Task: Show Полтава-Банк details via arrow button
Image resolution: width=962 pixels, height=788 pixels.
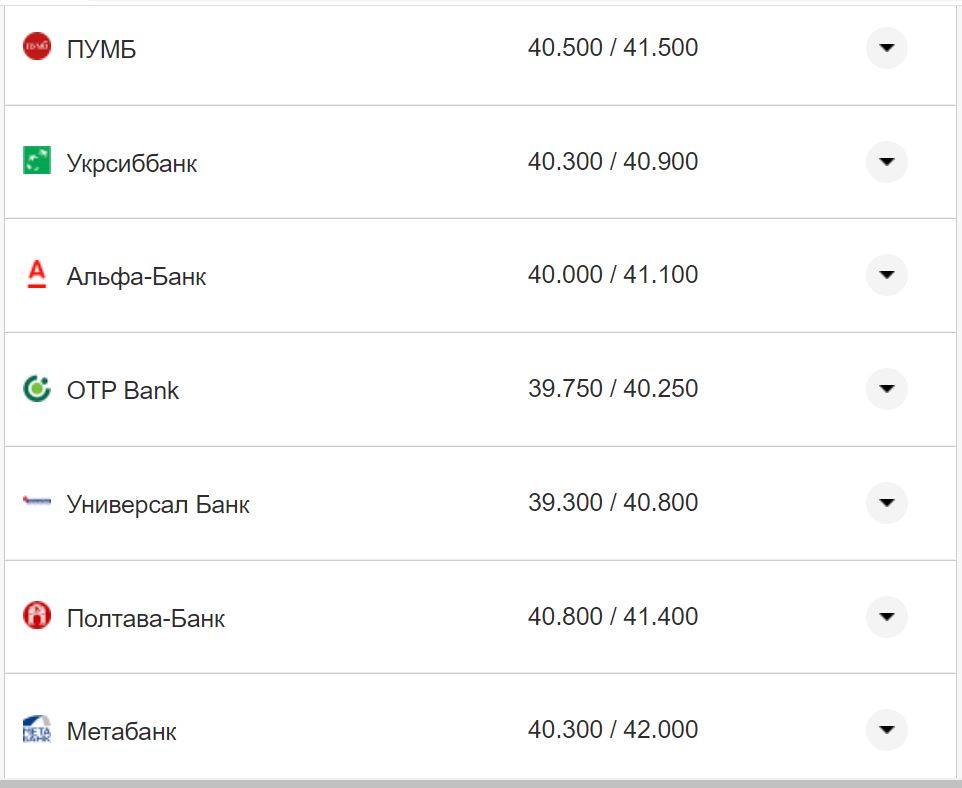Action: click(x=886, y=617)
